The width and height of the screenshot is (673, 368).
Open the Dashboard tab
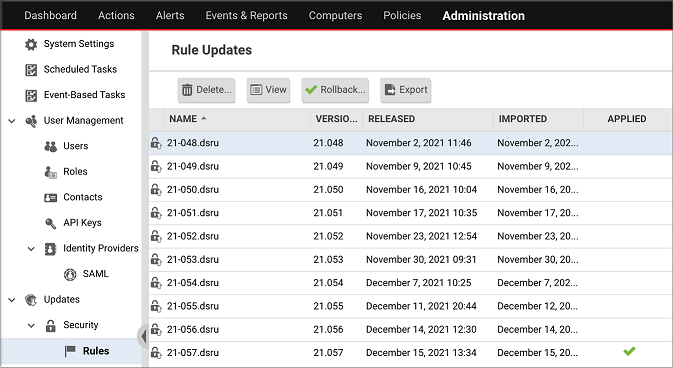click(x=51, y=15)
